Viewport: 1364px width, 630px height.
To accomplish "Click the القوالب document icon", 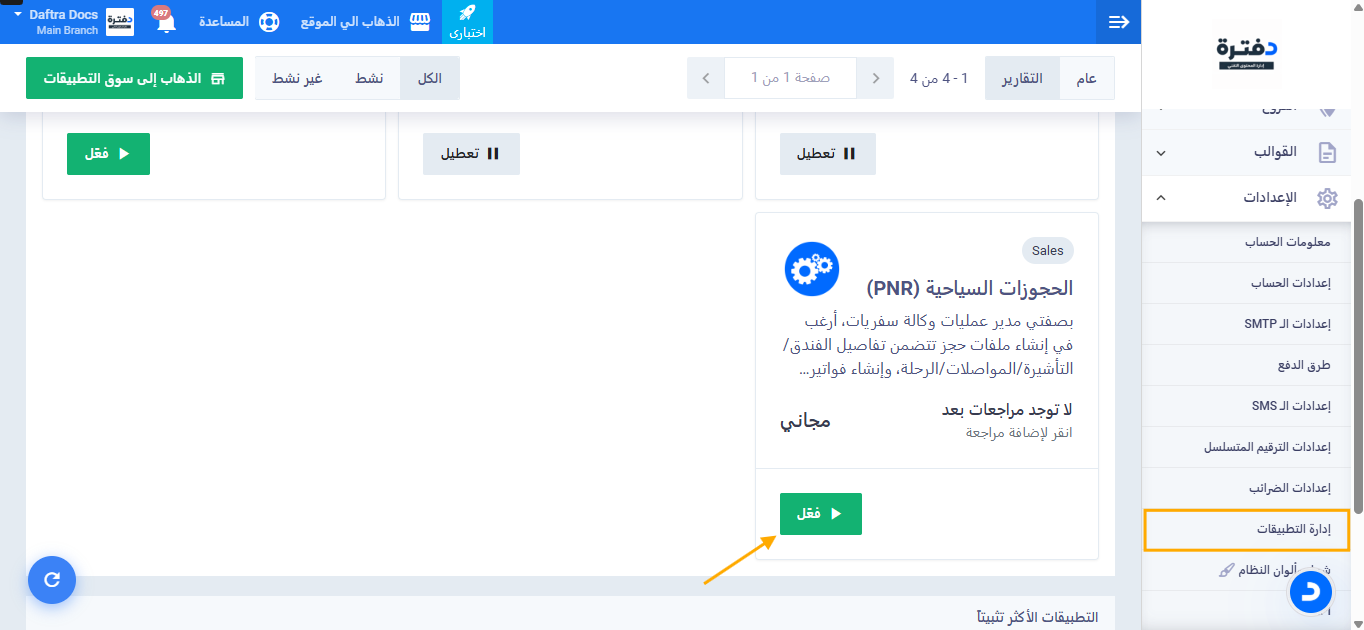I will pos(1327,153).
